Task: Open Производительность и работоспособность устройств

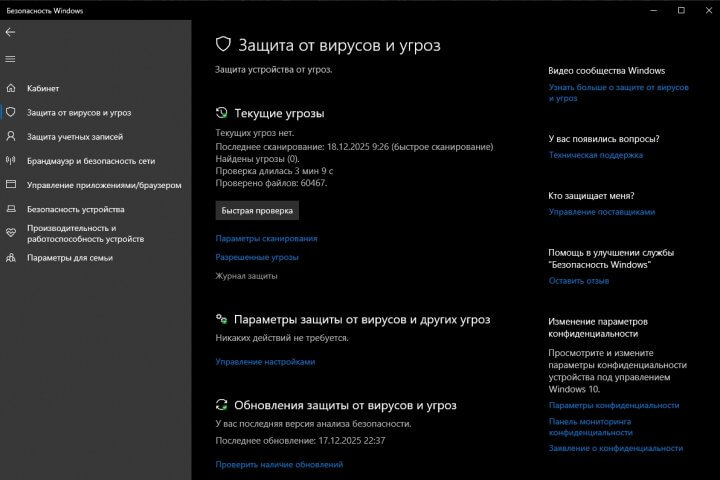Action: tap(85, 233)
